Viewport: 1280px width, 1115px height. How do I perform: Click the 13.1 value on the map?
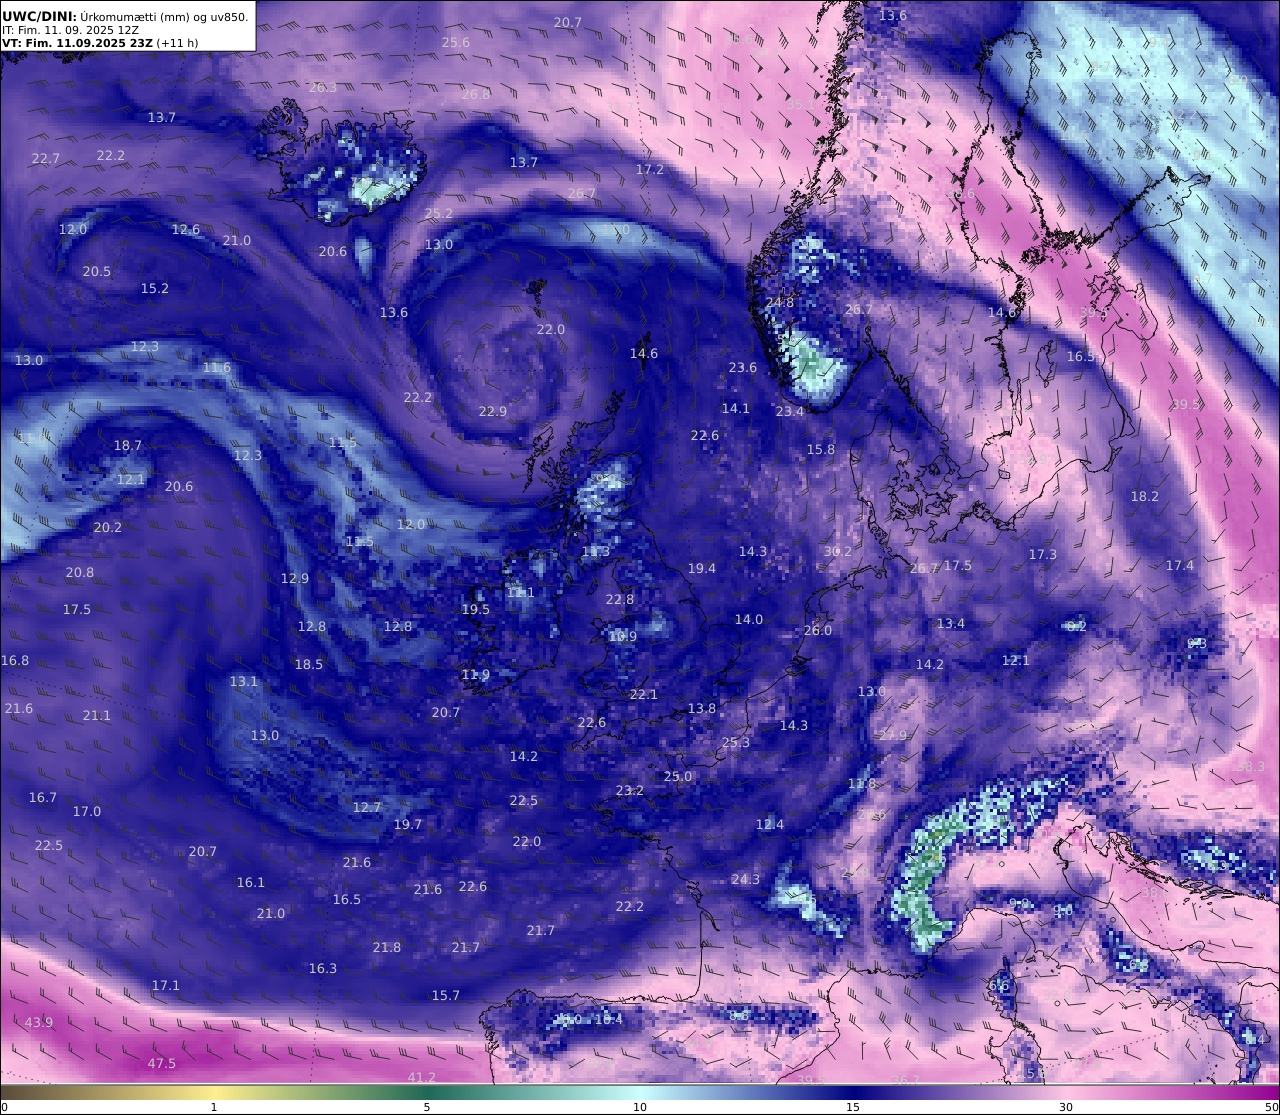coord(244,681)
